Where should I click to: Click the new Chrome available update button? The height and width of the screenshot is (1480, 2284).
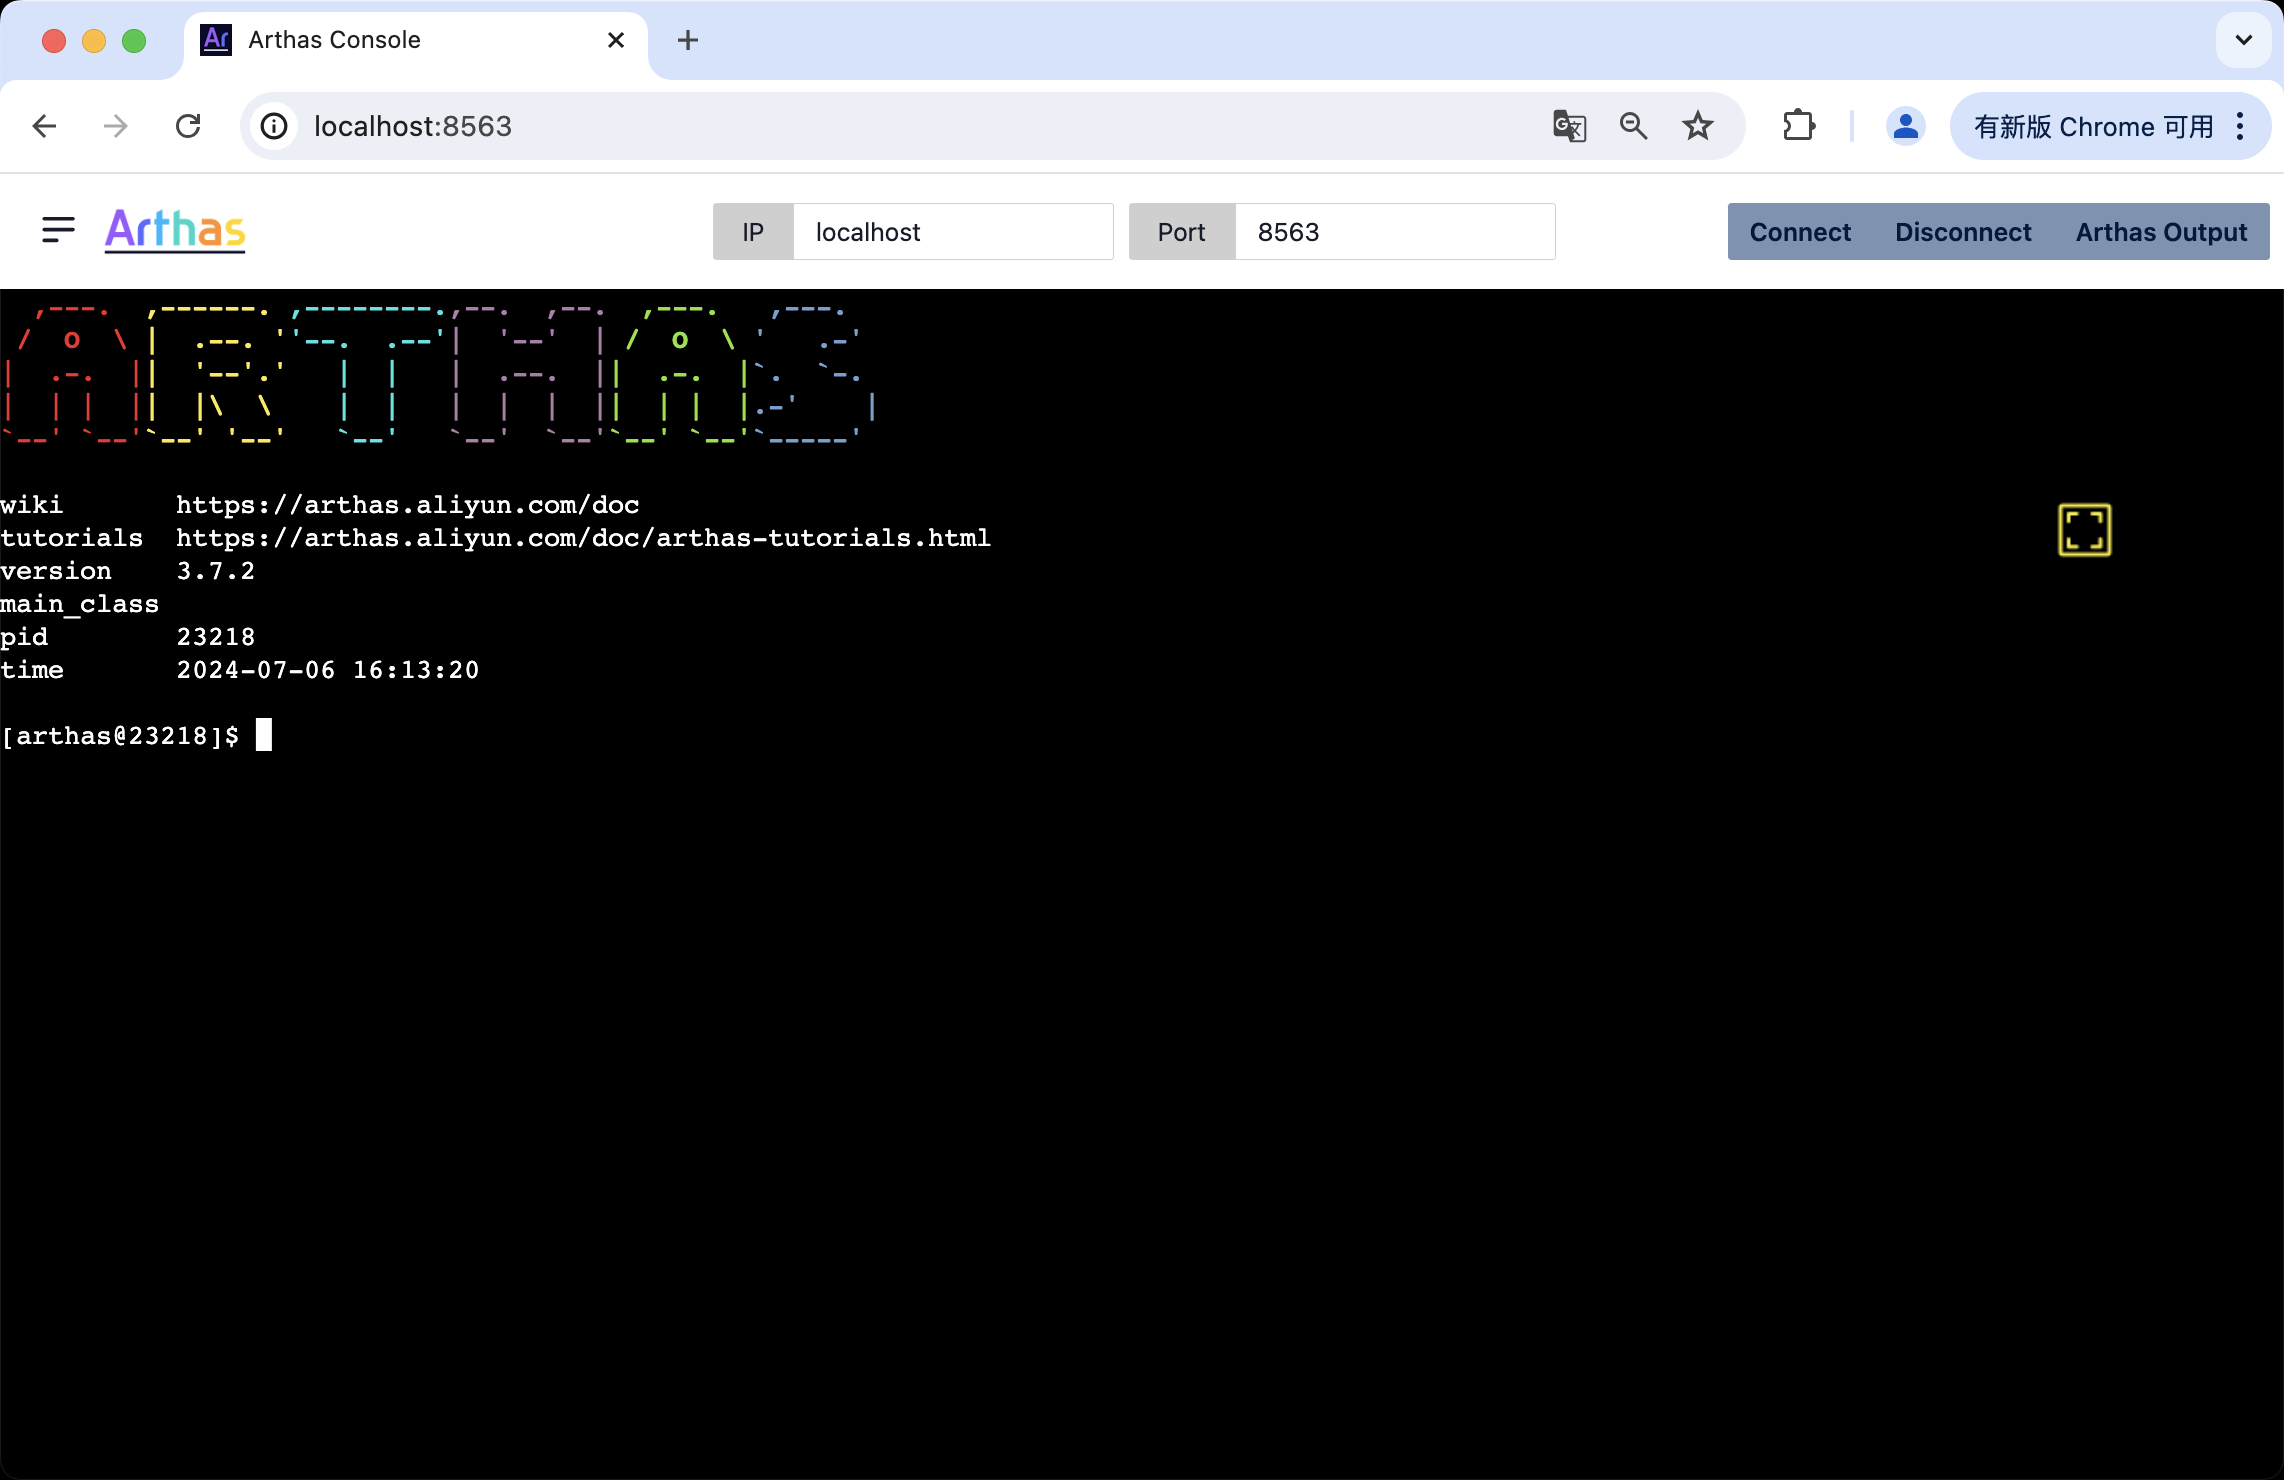pos(2093,126)
